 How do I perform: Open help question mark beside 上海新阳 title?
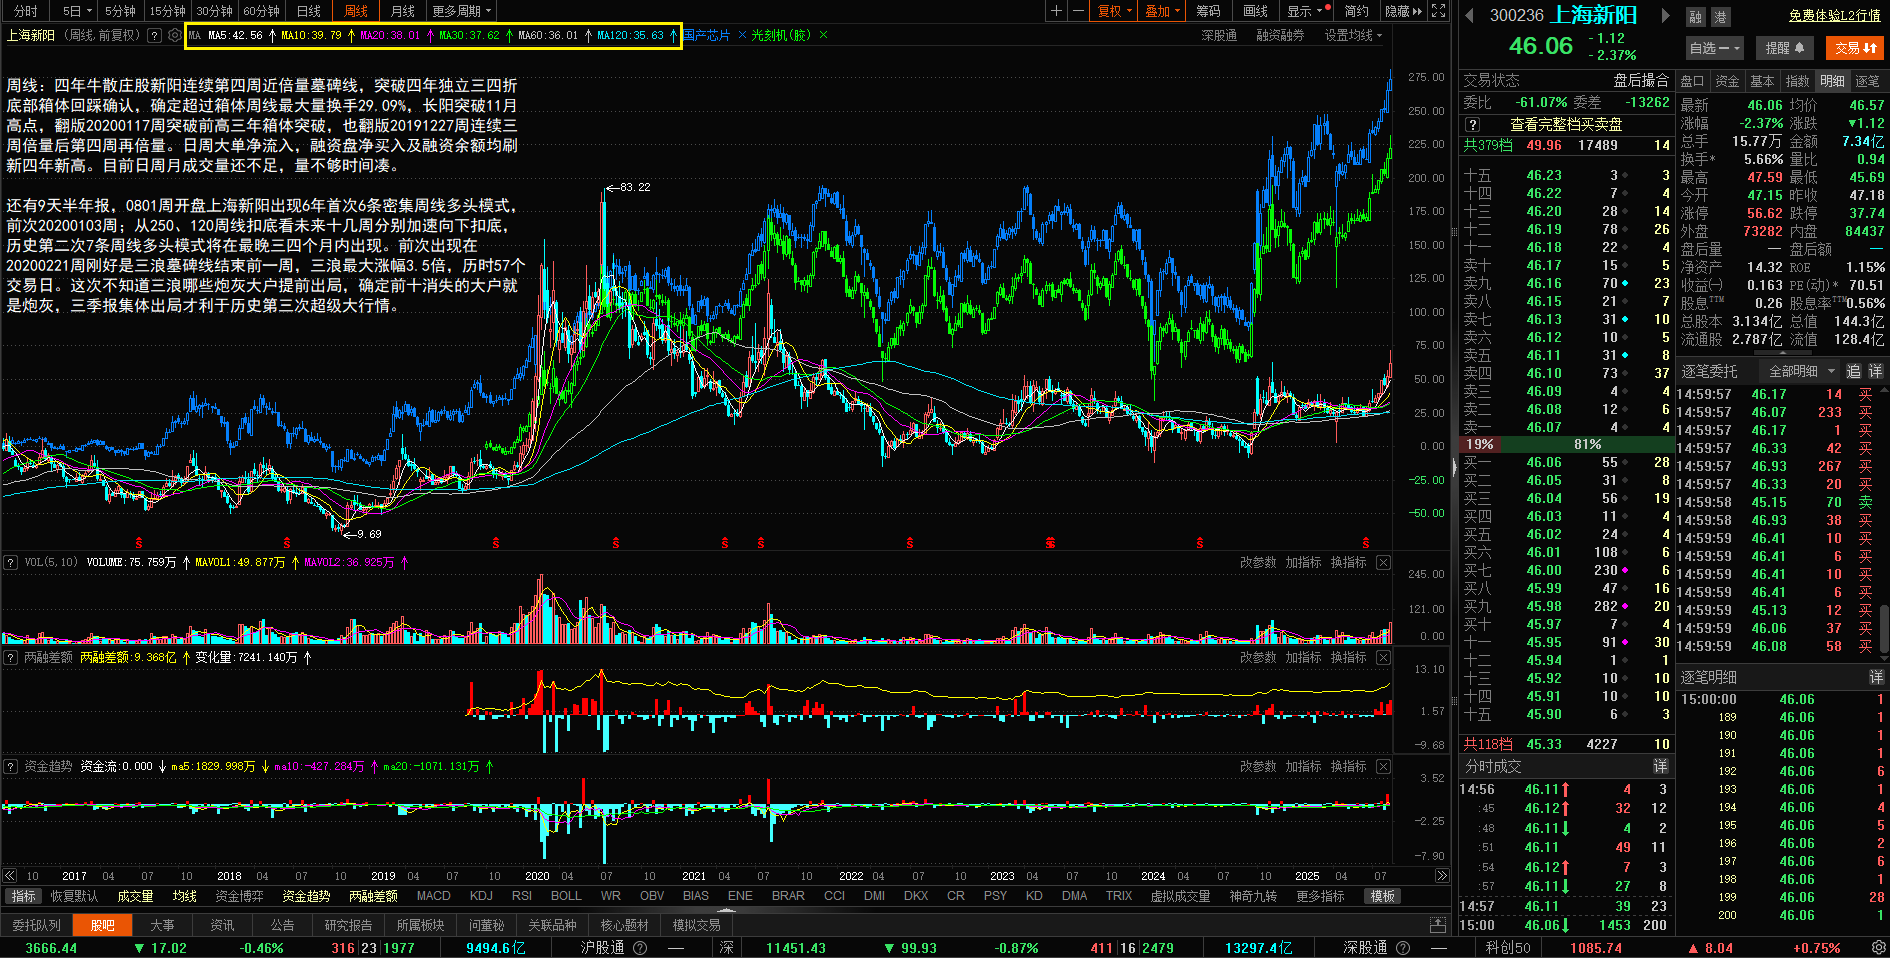pyautogui.click(x=154, y=35)
